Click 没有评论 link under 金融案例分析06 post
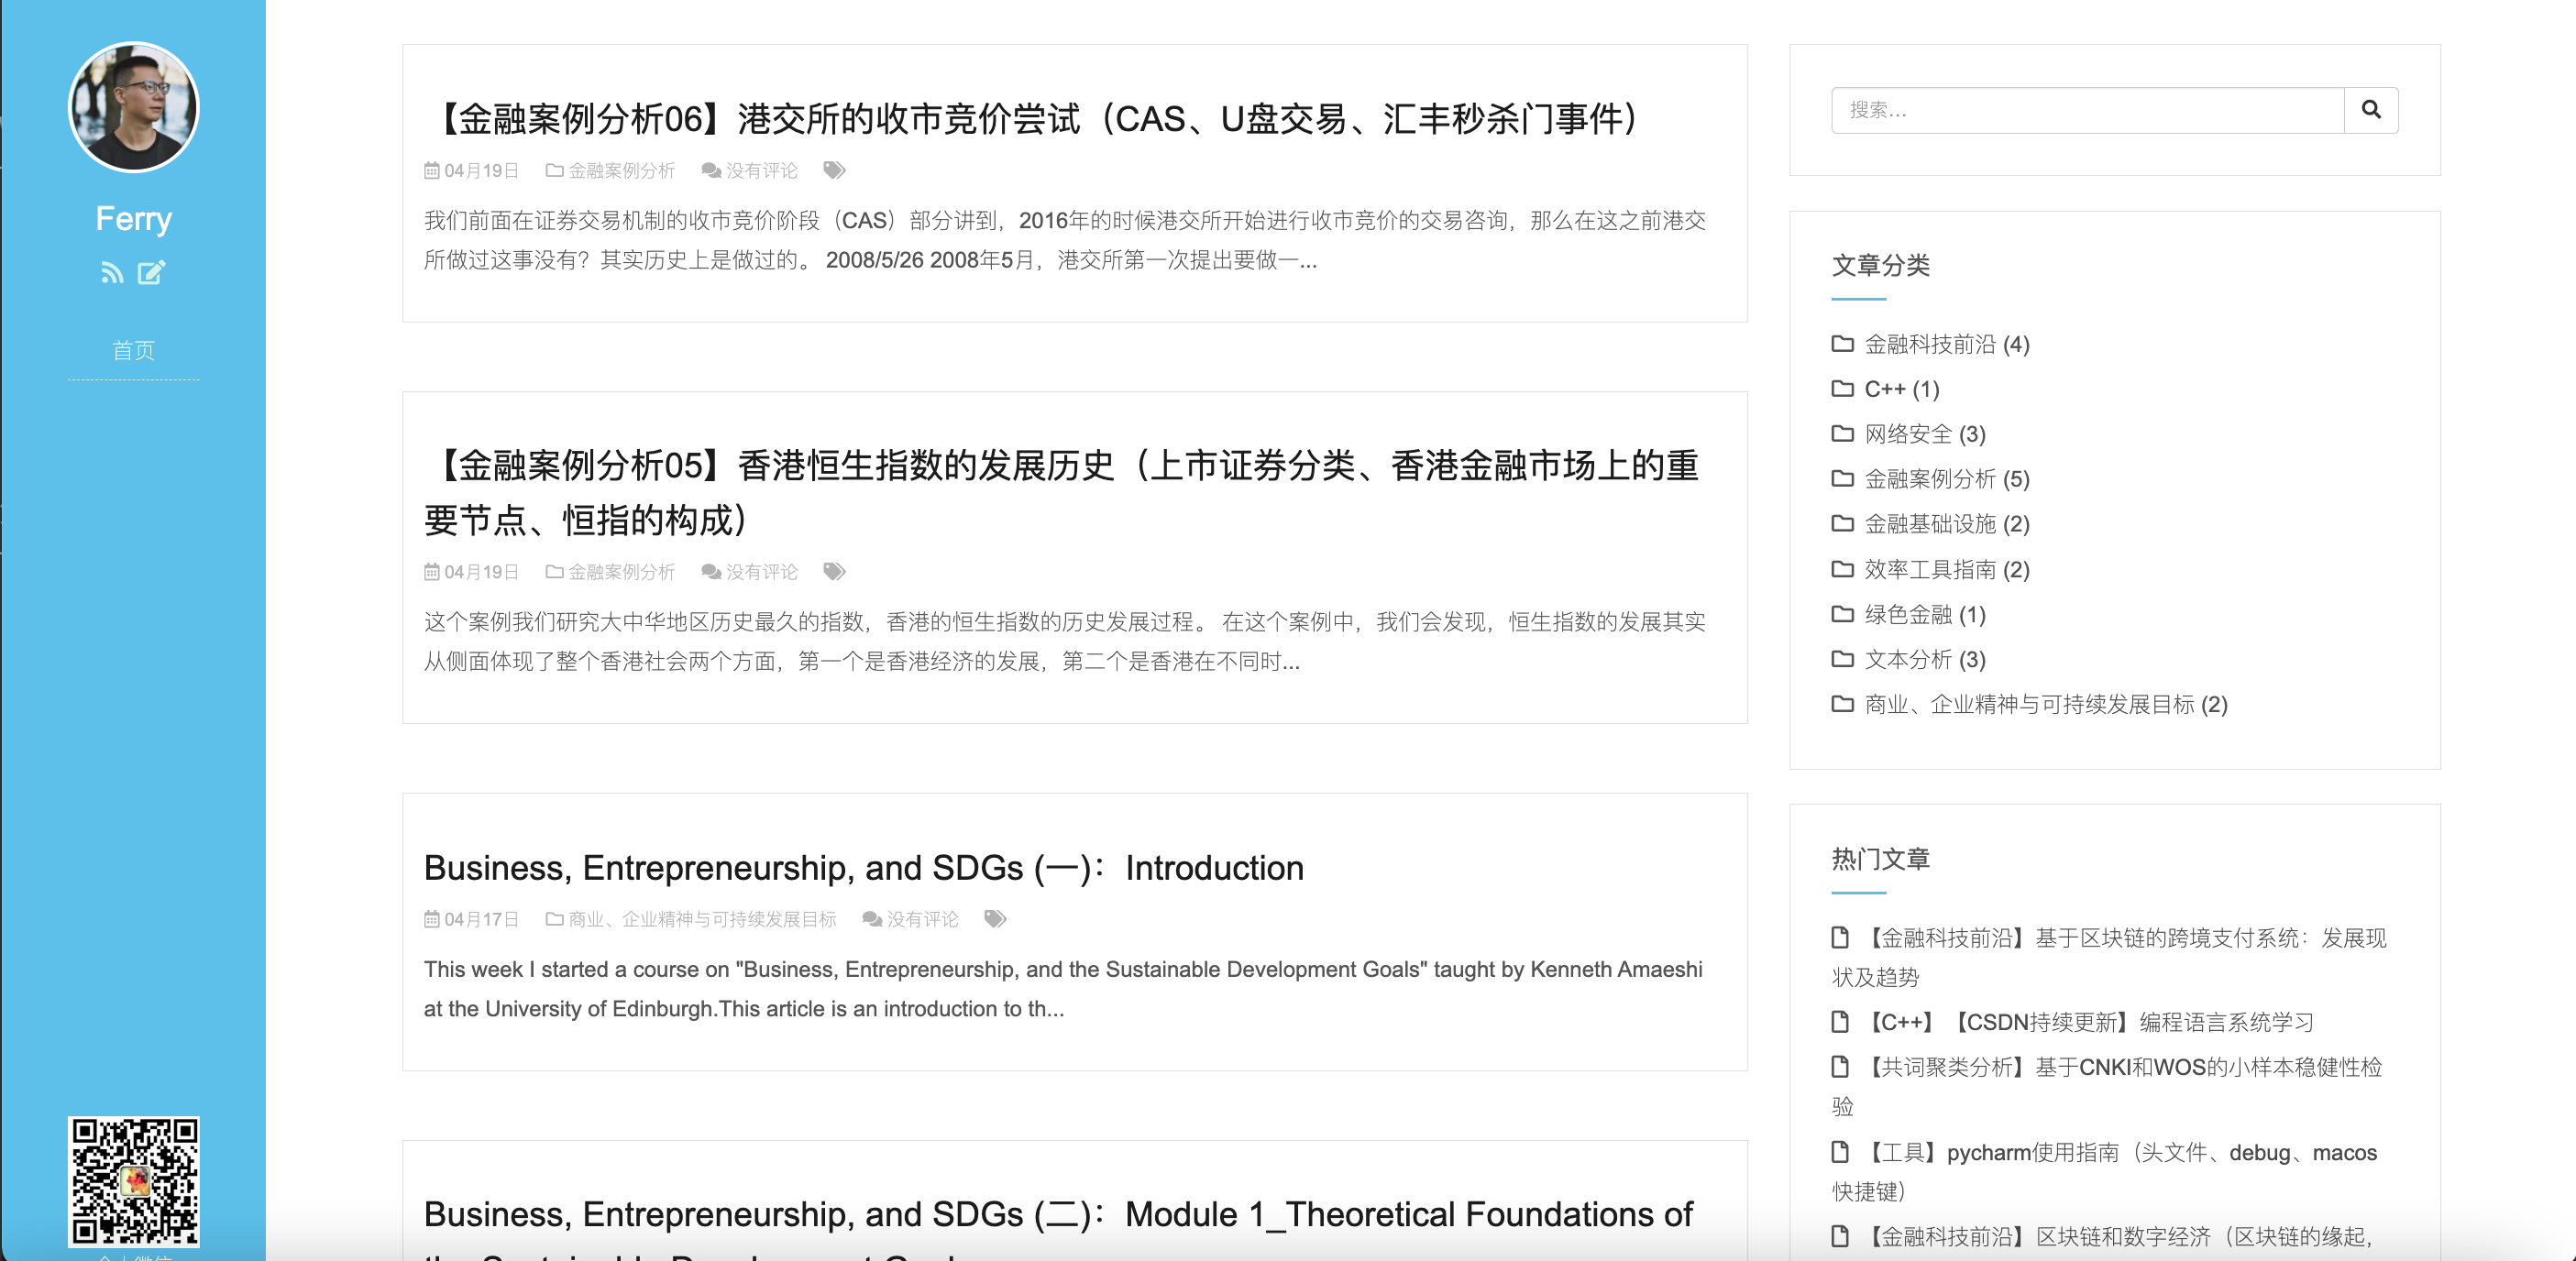Image resolution: width=2576 pixels, height=1261 pixels. 760,171
